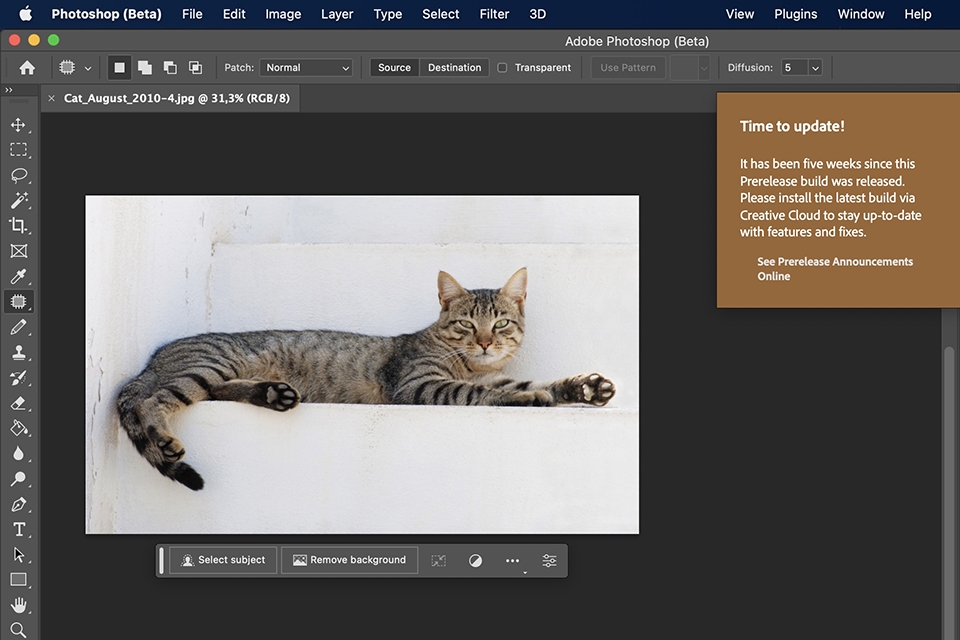Open the Edit menu

click(x=234, y=14)
